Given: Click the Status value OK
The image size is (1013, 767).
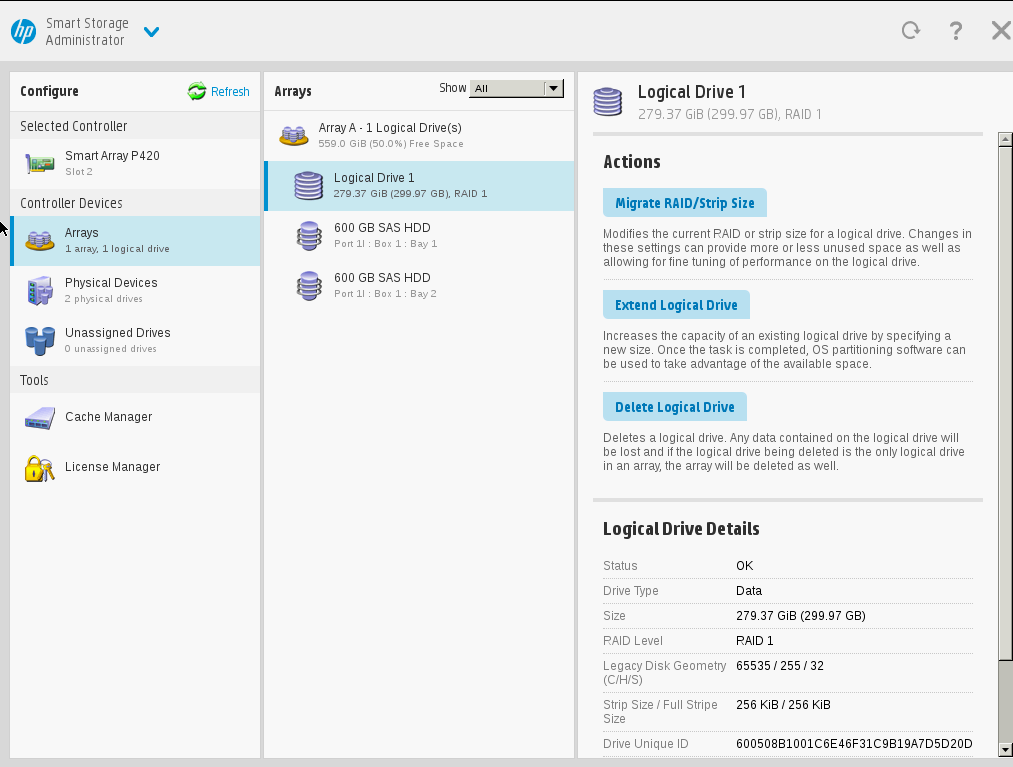Looking at the screenshot, I should tap(744, 566).
